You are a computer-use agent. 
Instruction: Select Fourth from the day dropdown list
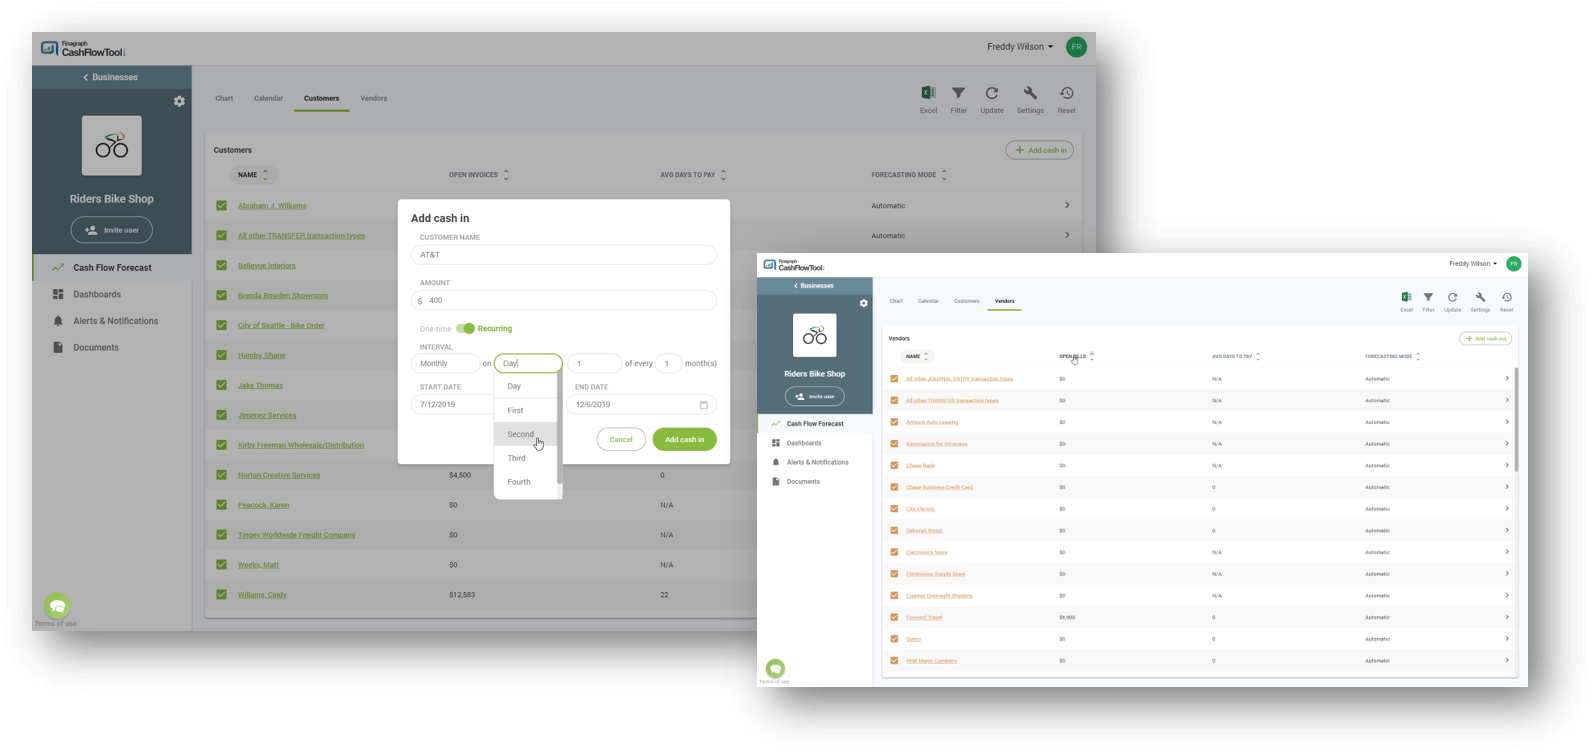pyautogui.click(x=526, y=482)
